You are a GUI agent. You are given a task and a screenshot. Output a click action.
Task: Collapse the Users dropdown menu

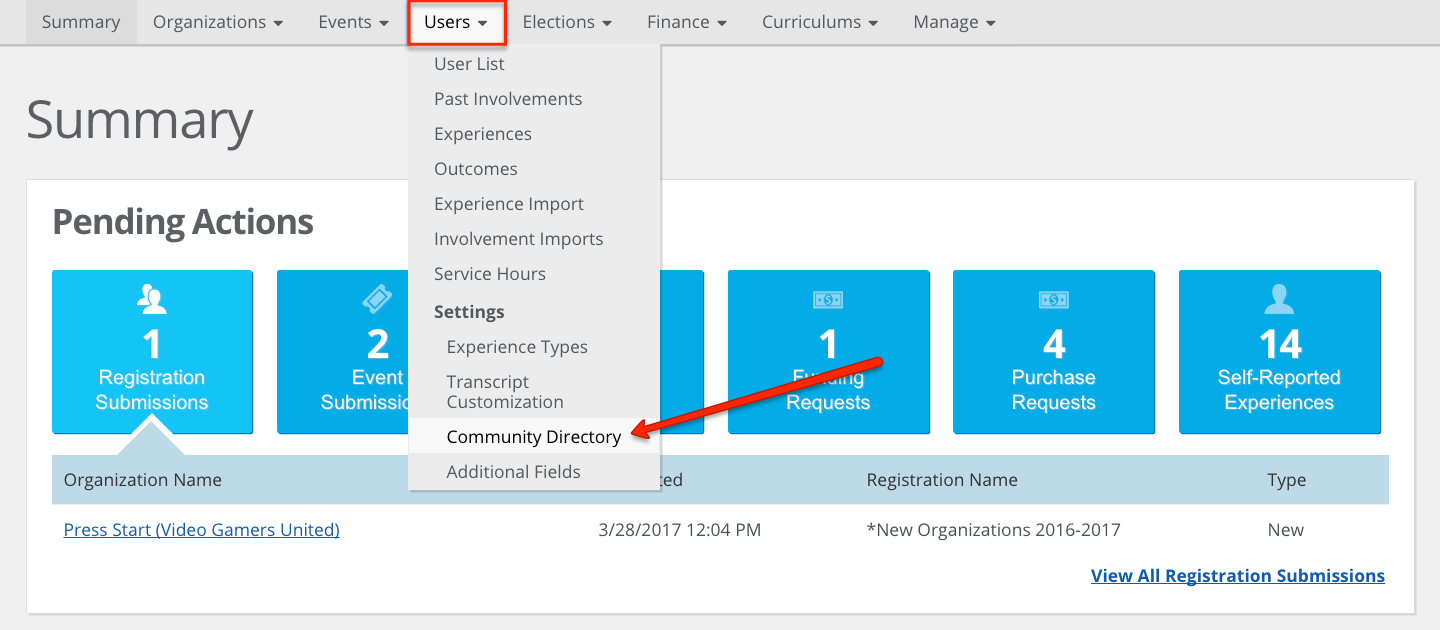point(457,22)
